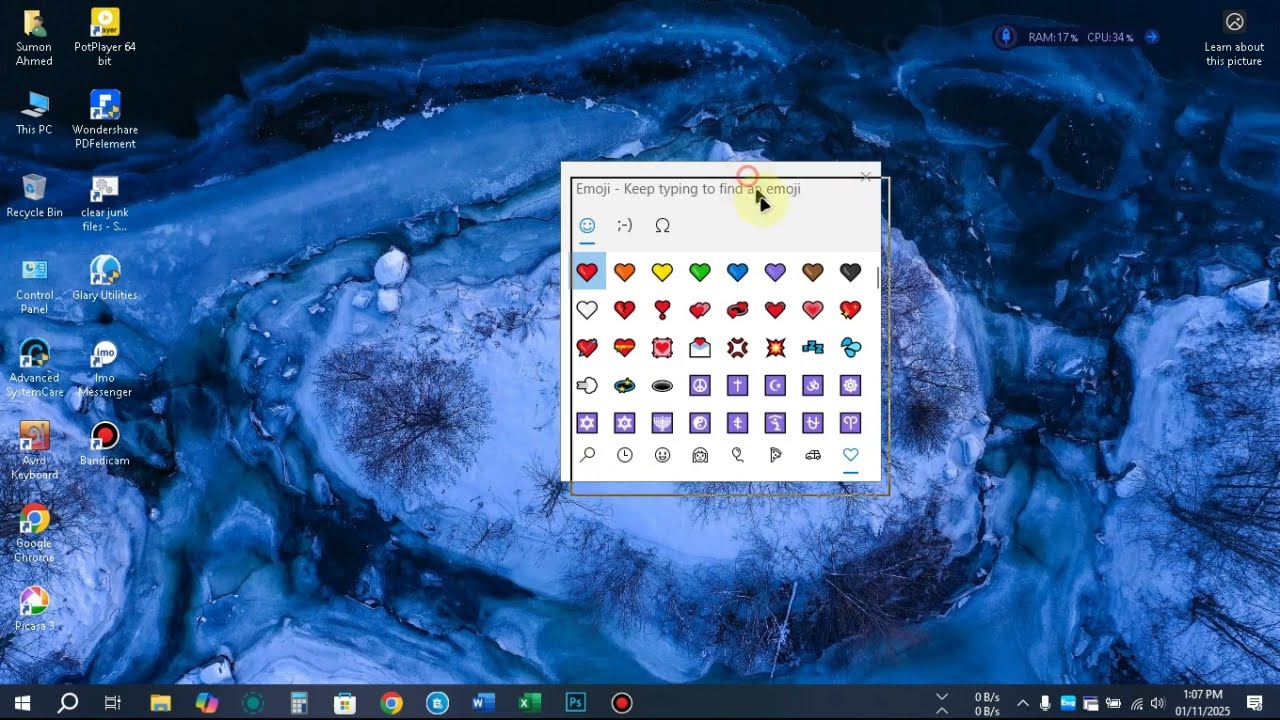
Task: Select the purple heart emoji
Action: 775,272
